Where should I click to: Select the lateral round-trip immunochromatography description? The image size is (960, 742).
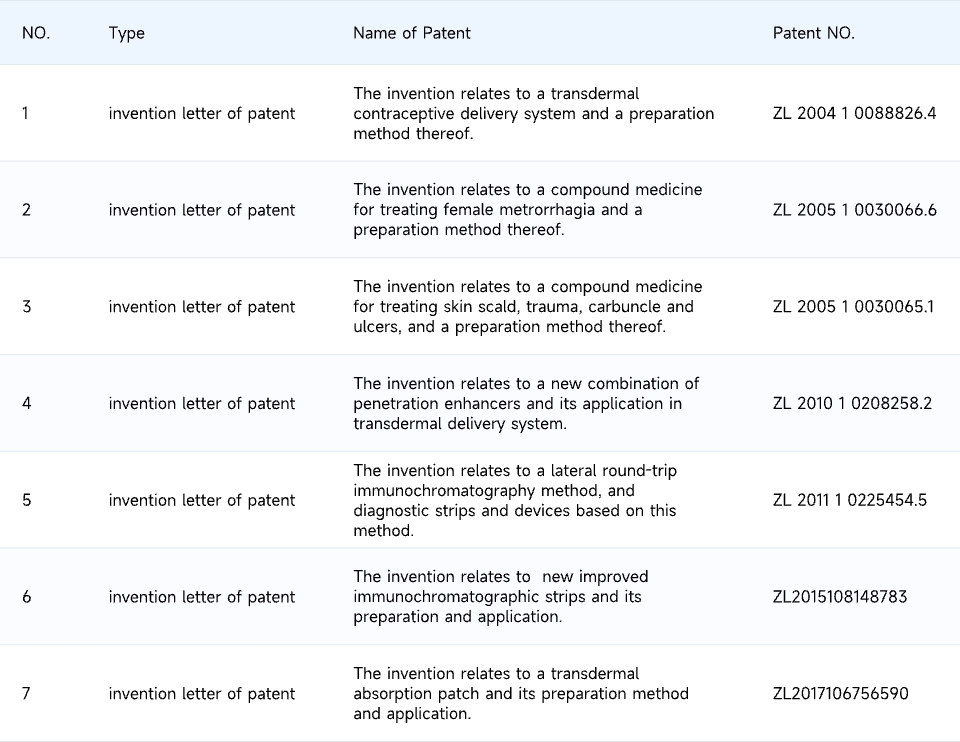(x=515, y=500)
